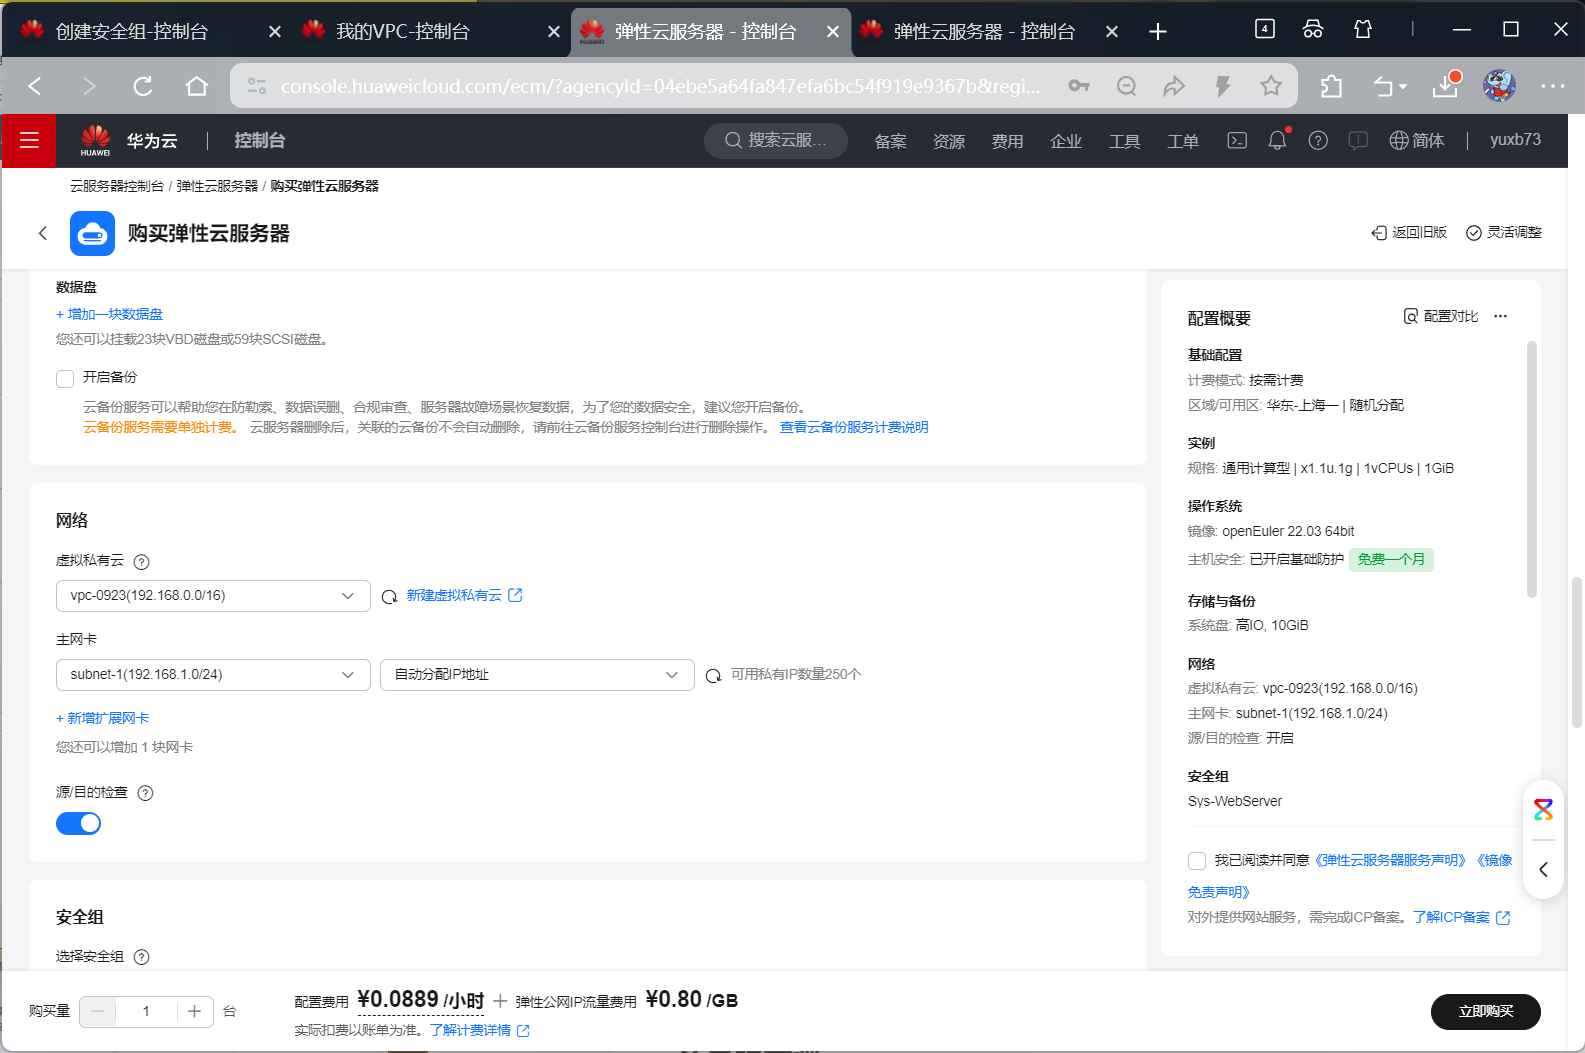
Task: Click the globe language icon
Action: point(1399,140)
